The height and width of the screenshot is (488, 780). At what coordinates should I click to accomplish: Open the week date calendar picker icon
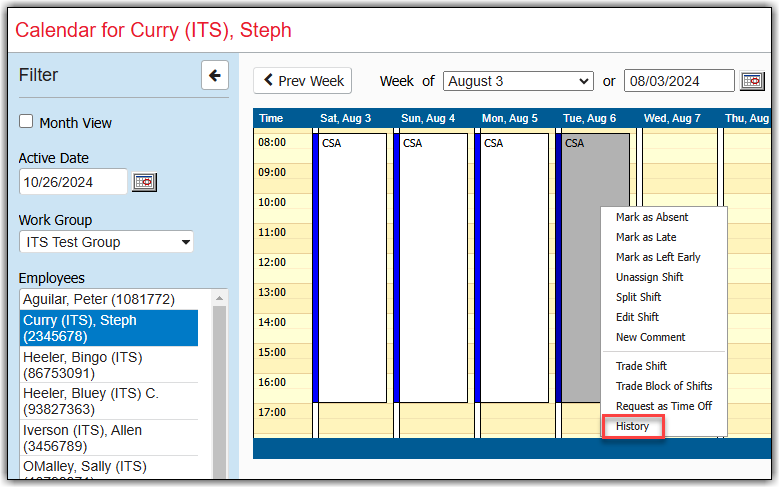pos(752,81)
